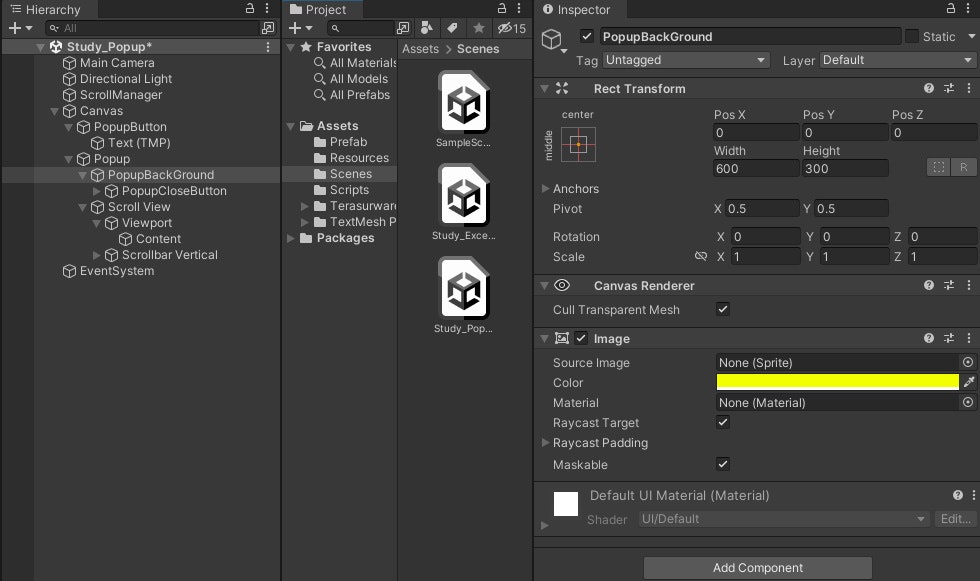Select the Scripts folder

(x=341, y=190)
